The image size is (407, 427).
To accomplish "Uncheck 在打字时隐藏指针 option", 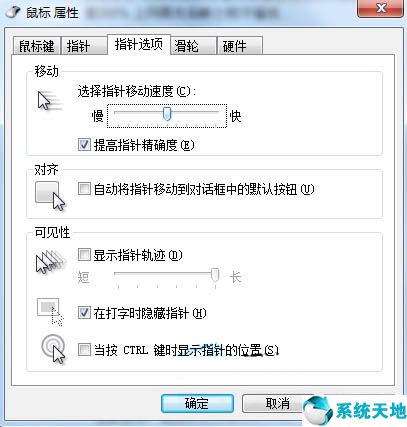I will tap(84, 313).
